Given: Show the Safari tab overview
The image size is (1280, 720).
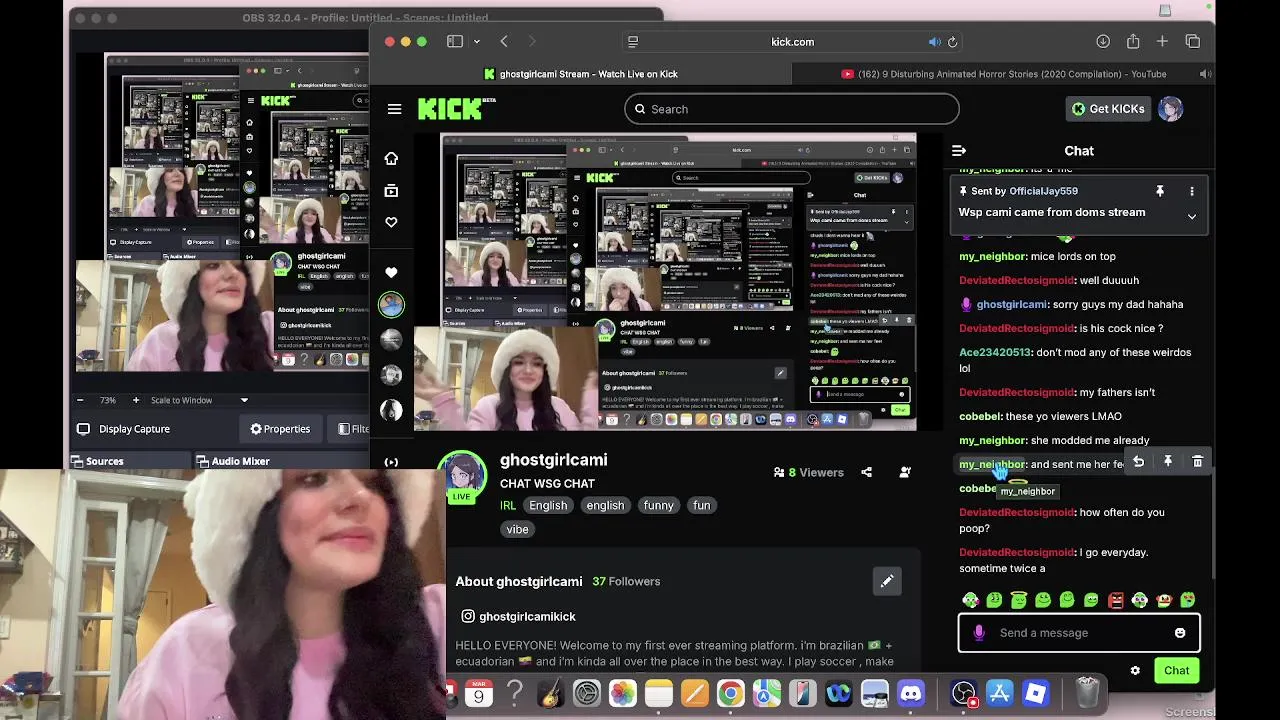Looking at the screenshot, I should [x=1193, y=42].
